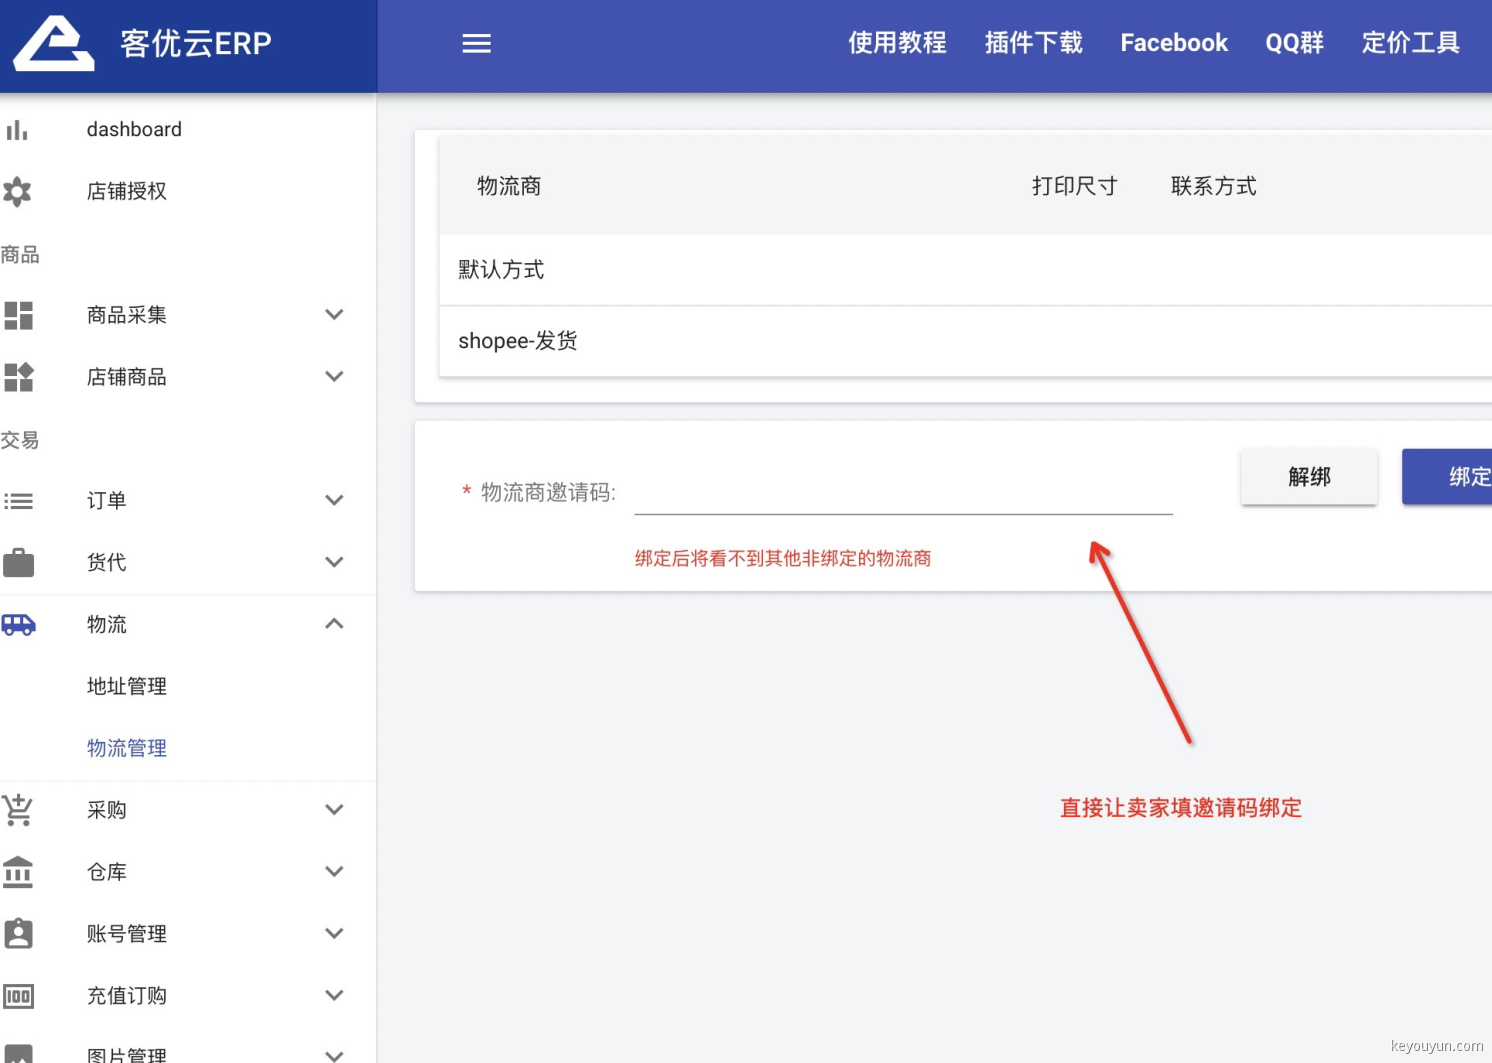Expand the 店铺商品 chevron
The image size is (1492, 1063).
pyautogui.click(x=334, y=377)
